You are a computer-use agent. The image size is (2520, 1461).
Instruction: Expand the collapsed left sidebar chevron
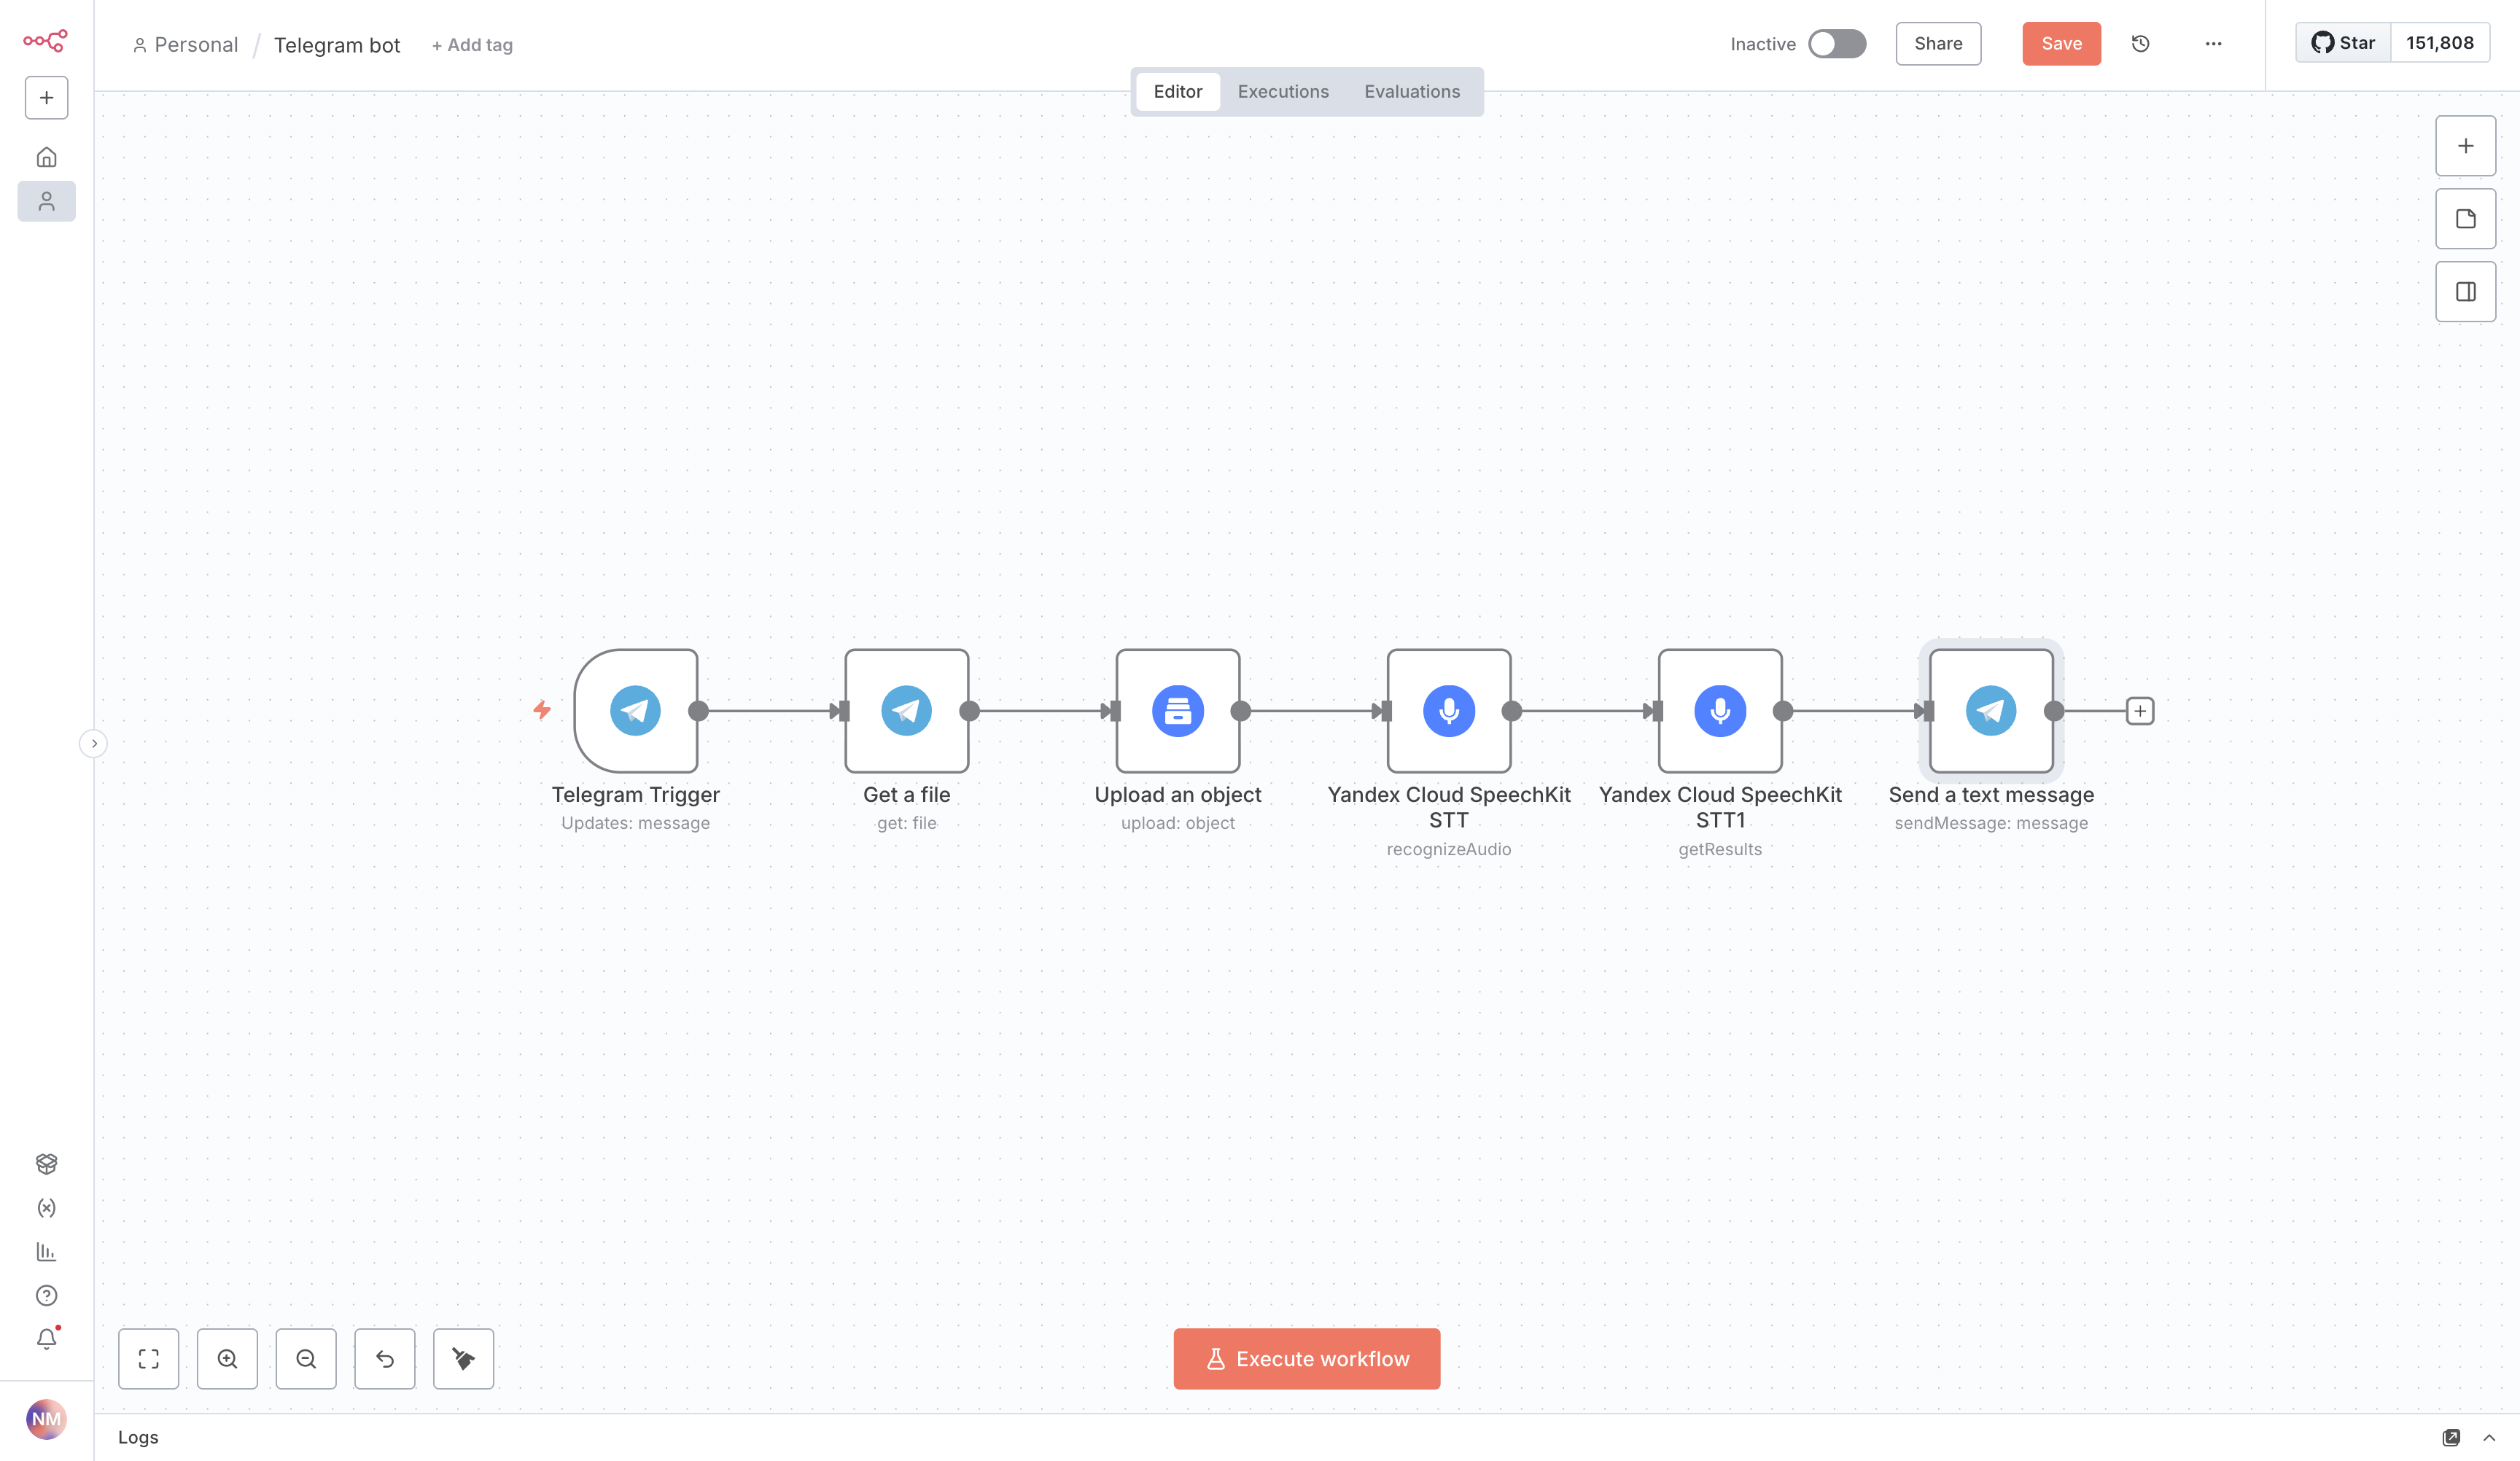(x=94, y=743)
